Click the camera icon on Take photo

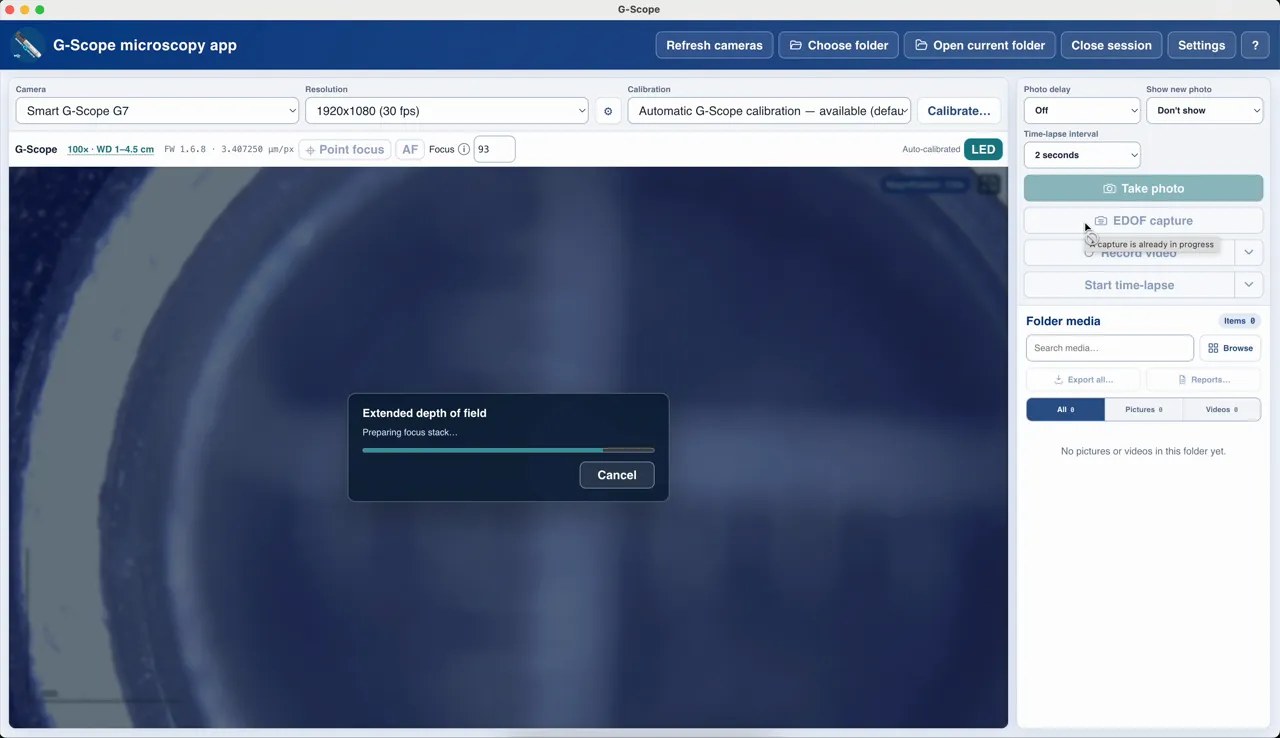click(1109, 188)
